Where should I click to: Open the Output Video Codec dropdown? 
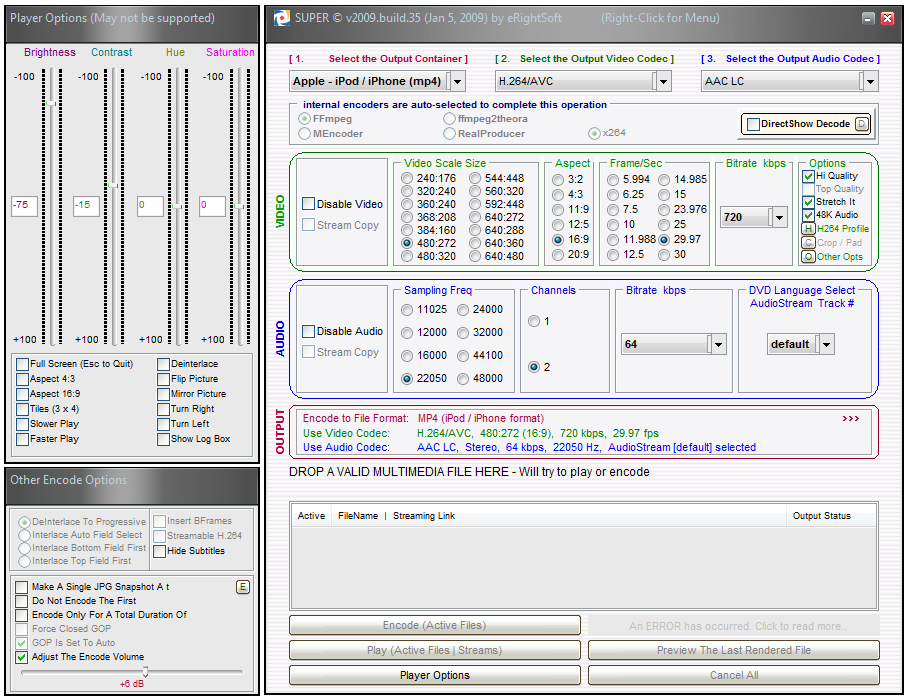click(663, 81)
